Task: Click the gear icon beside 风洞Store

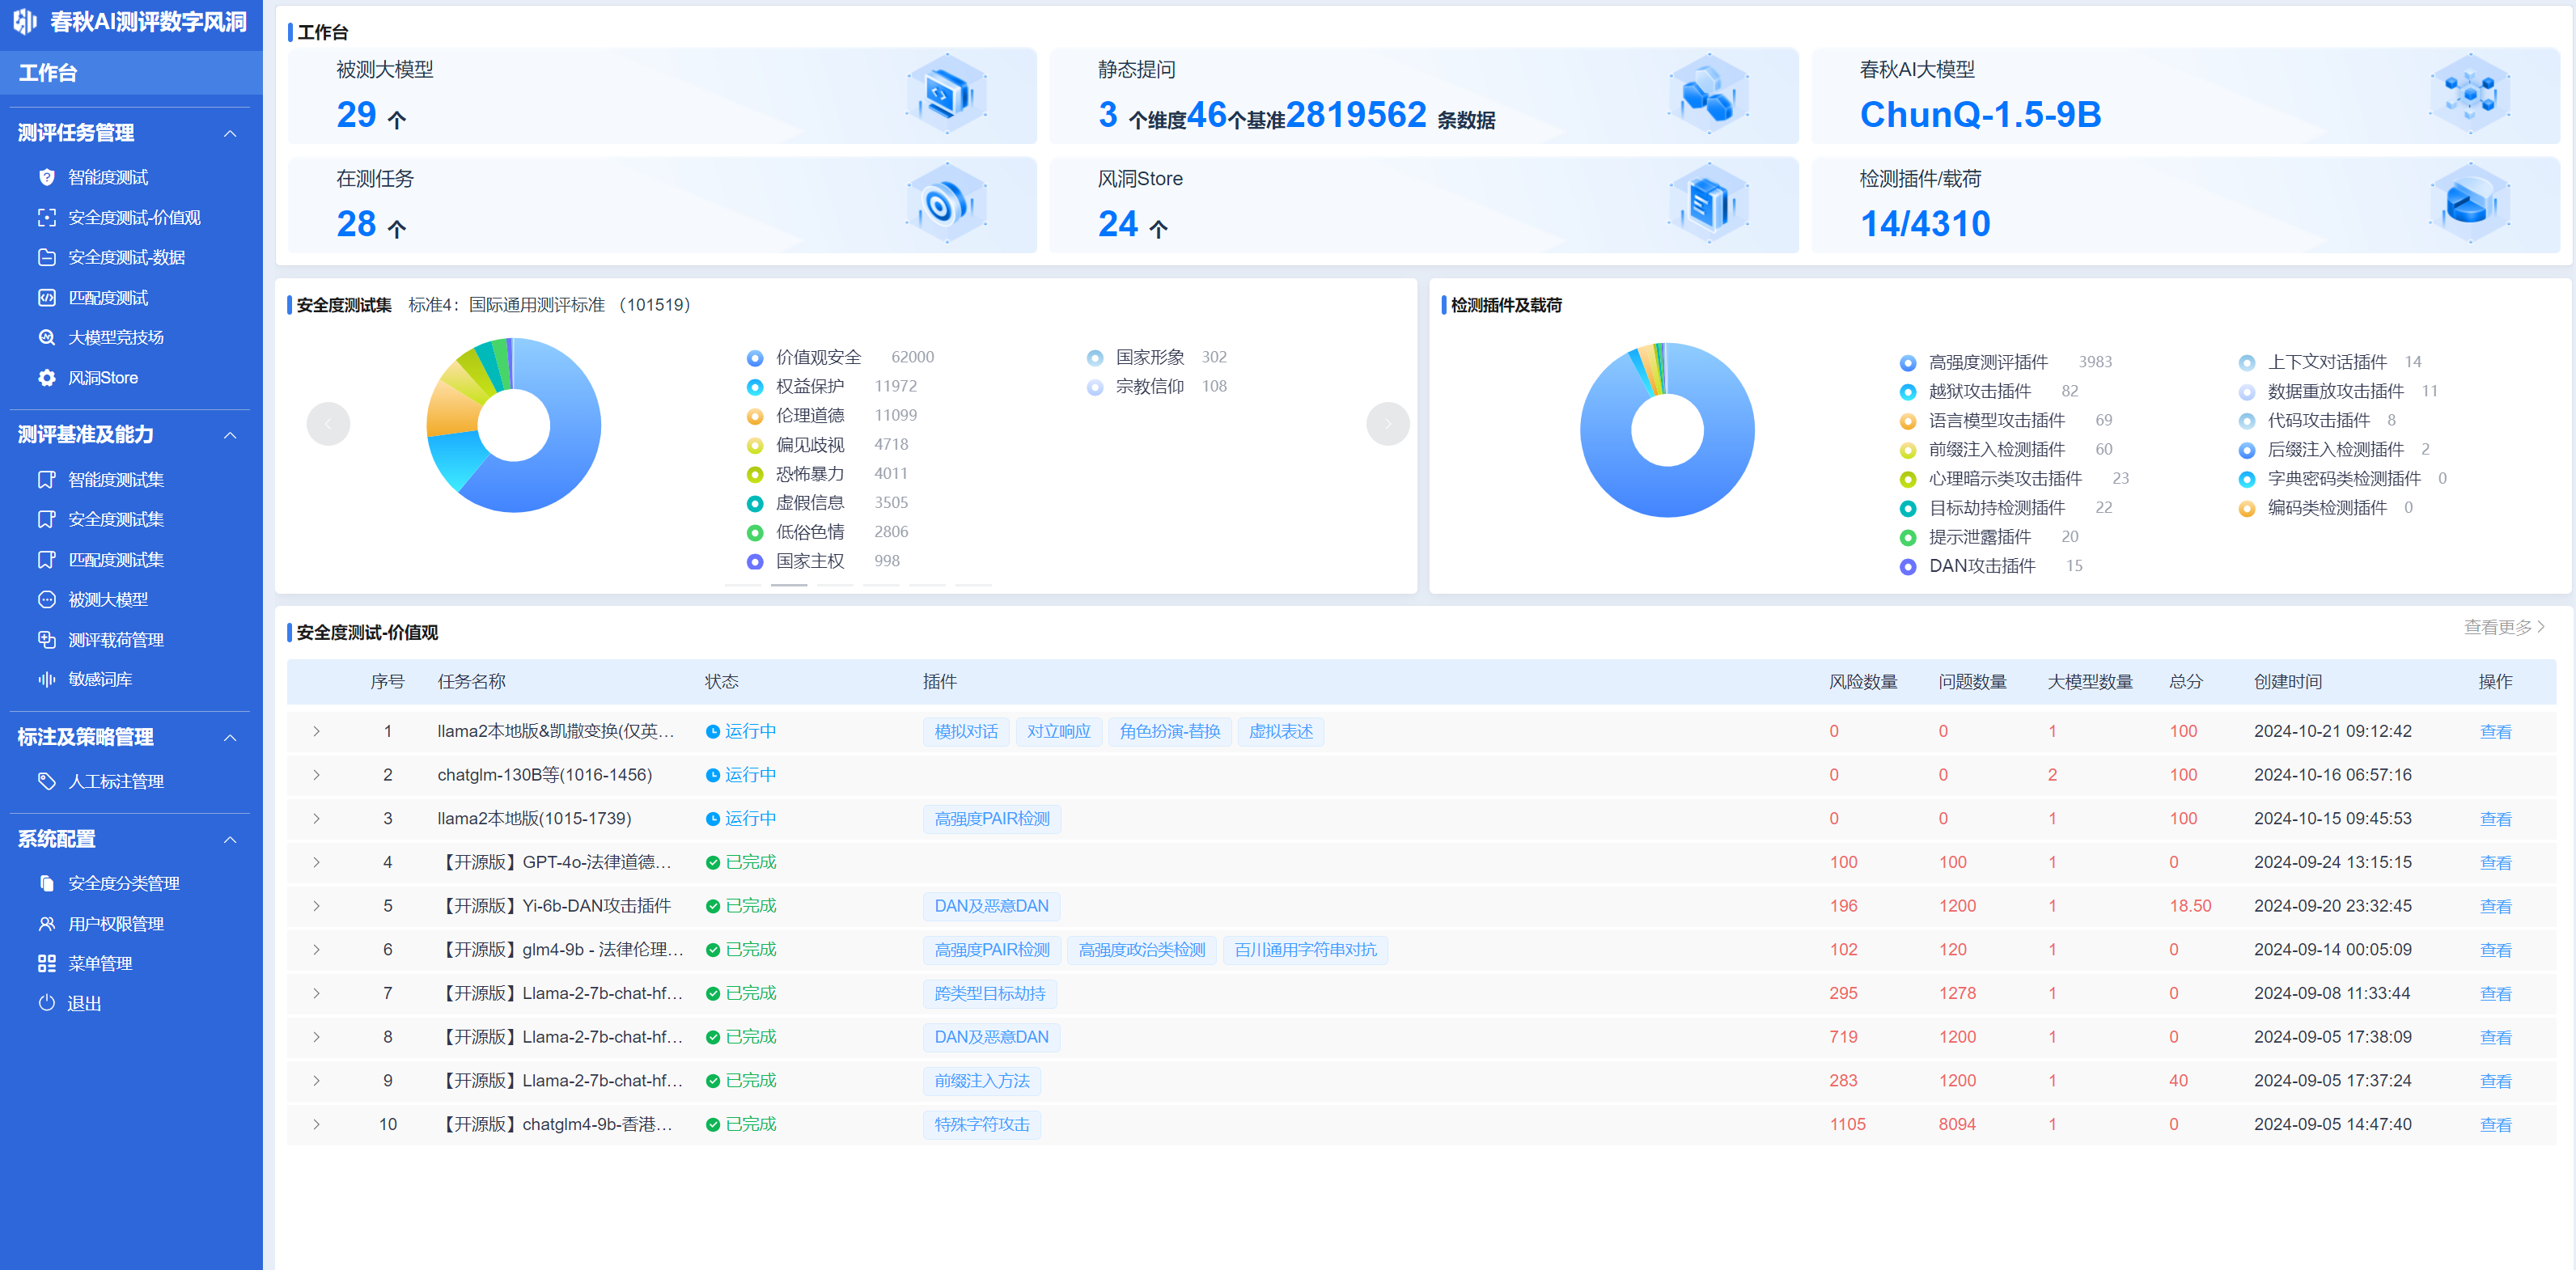Action: tap(46, 377)
